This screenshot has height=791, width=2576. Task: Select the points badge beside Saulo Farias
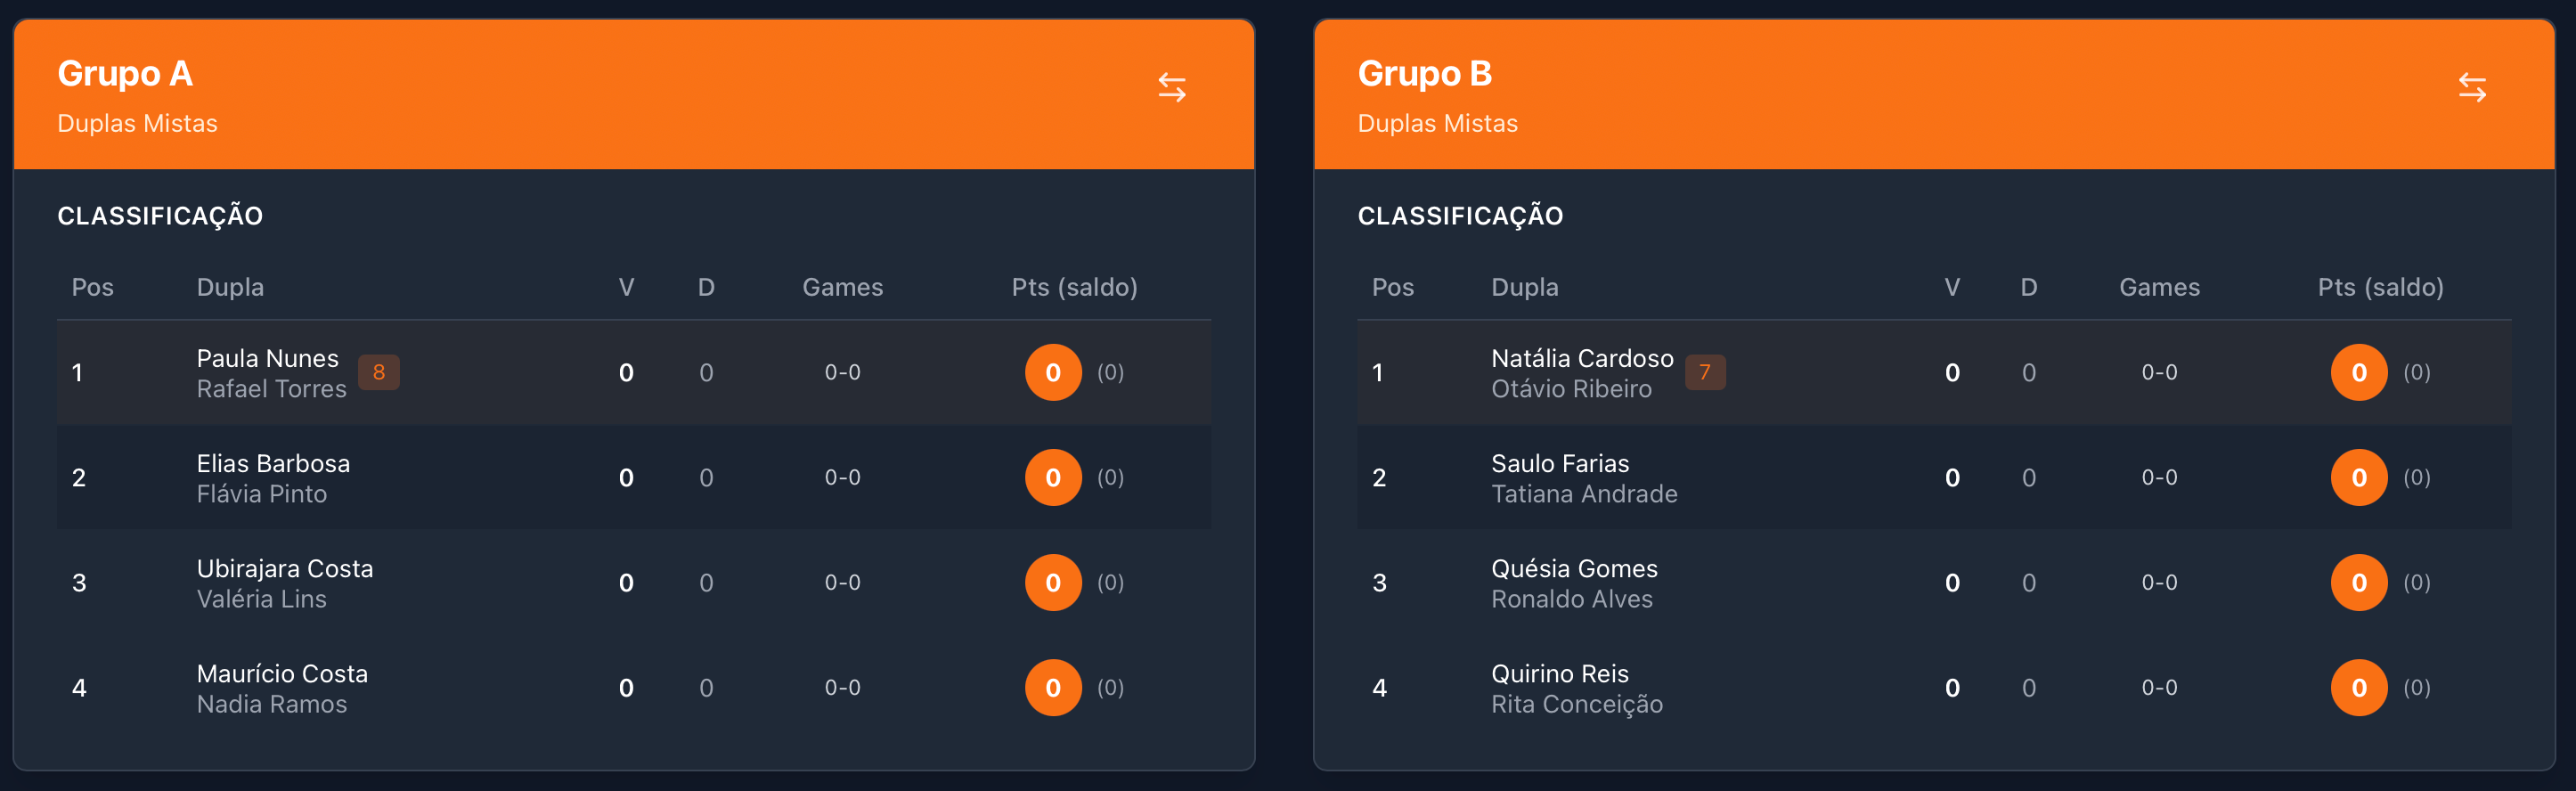[2358, 477]
